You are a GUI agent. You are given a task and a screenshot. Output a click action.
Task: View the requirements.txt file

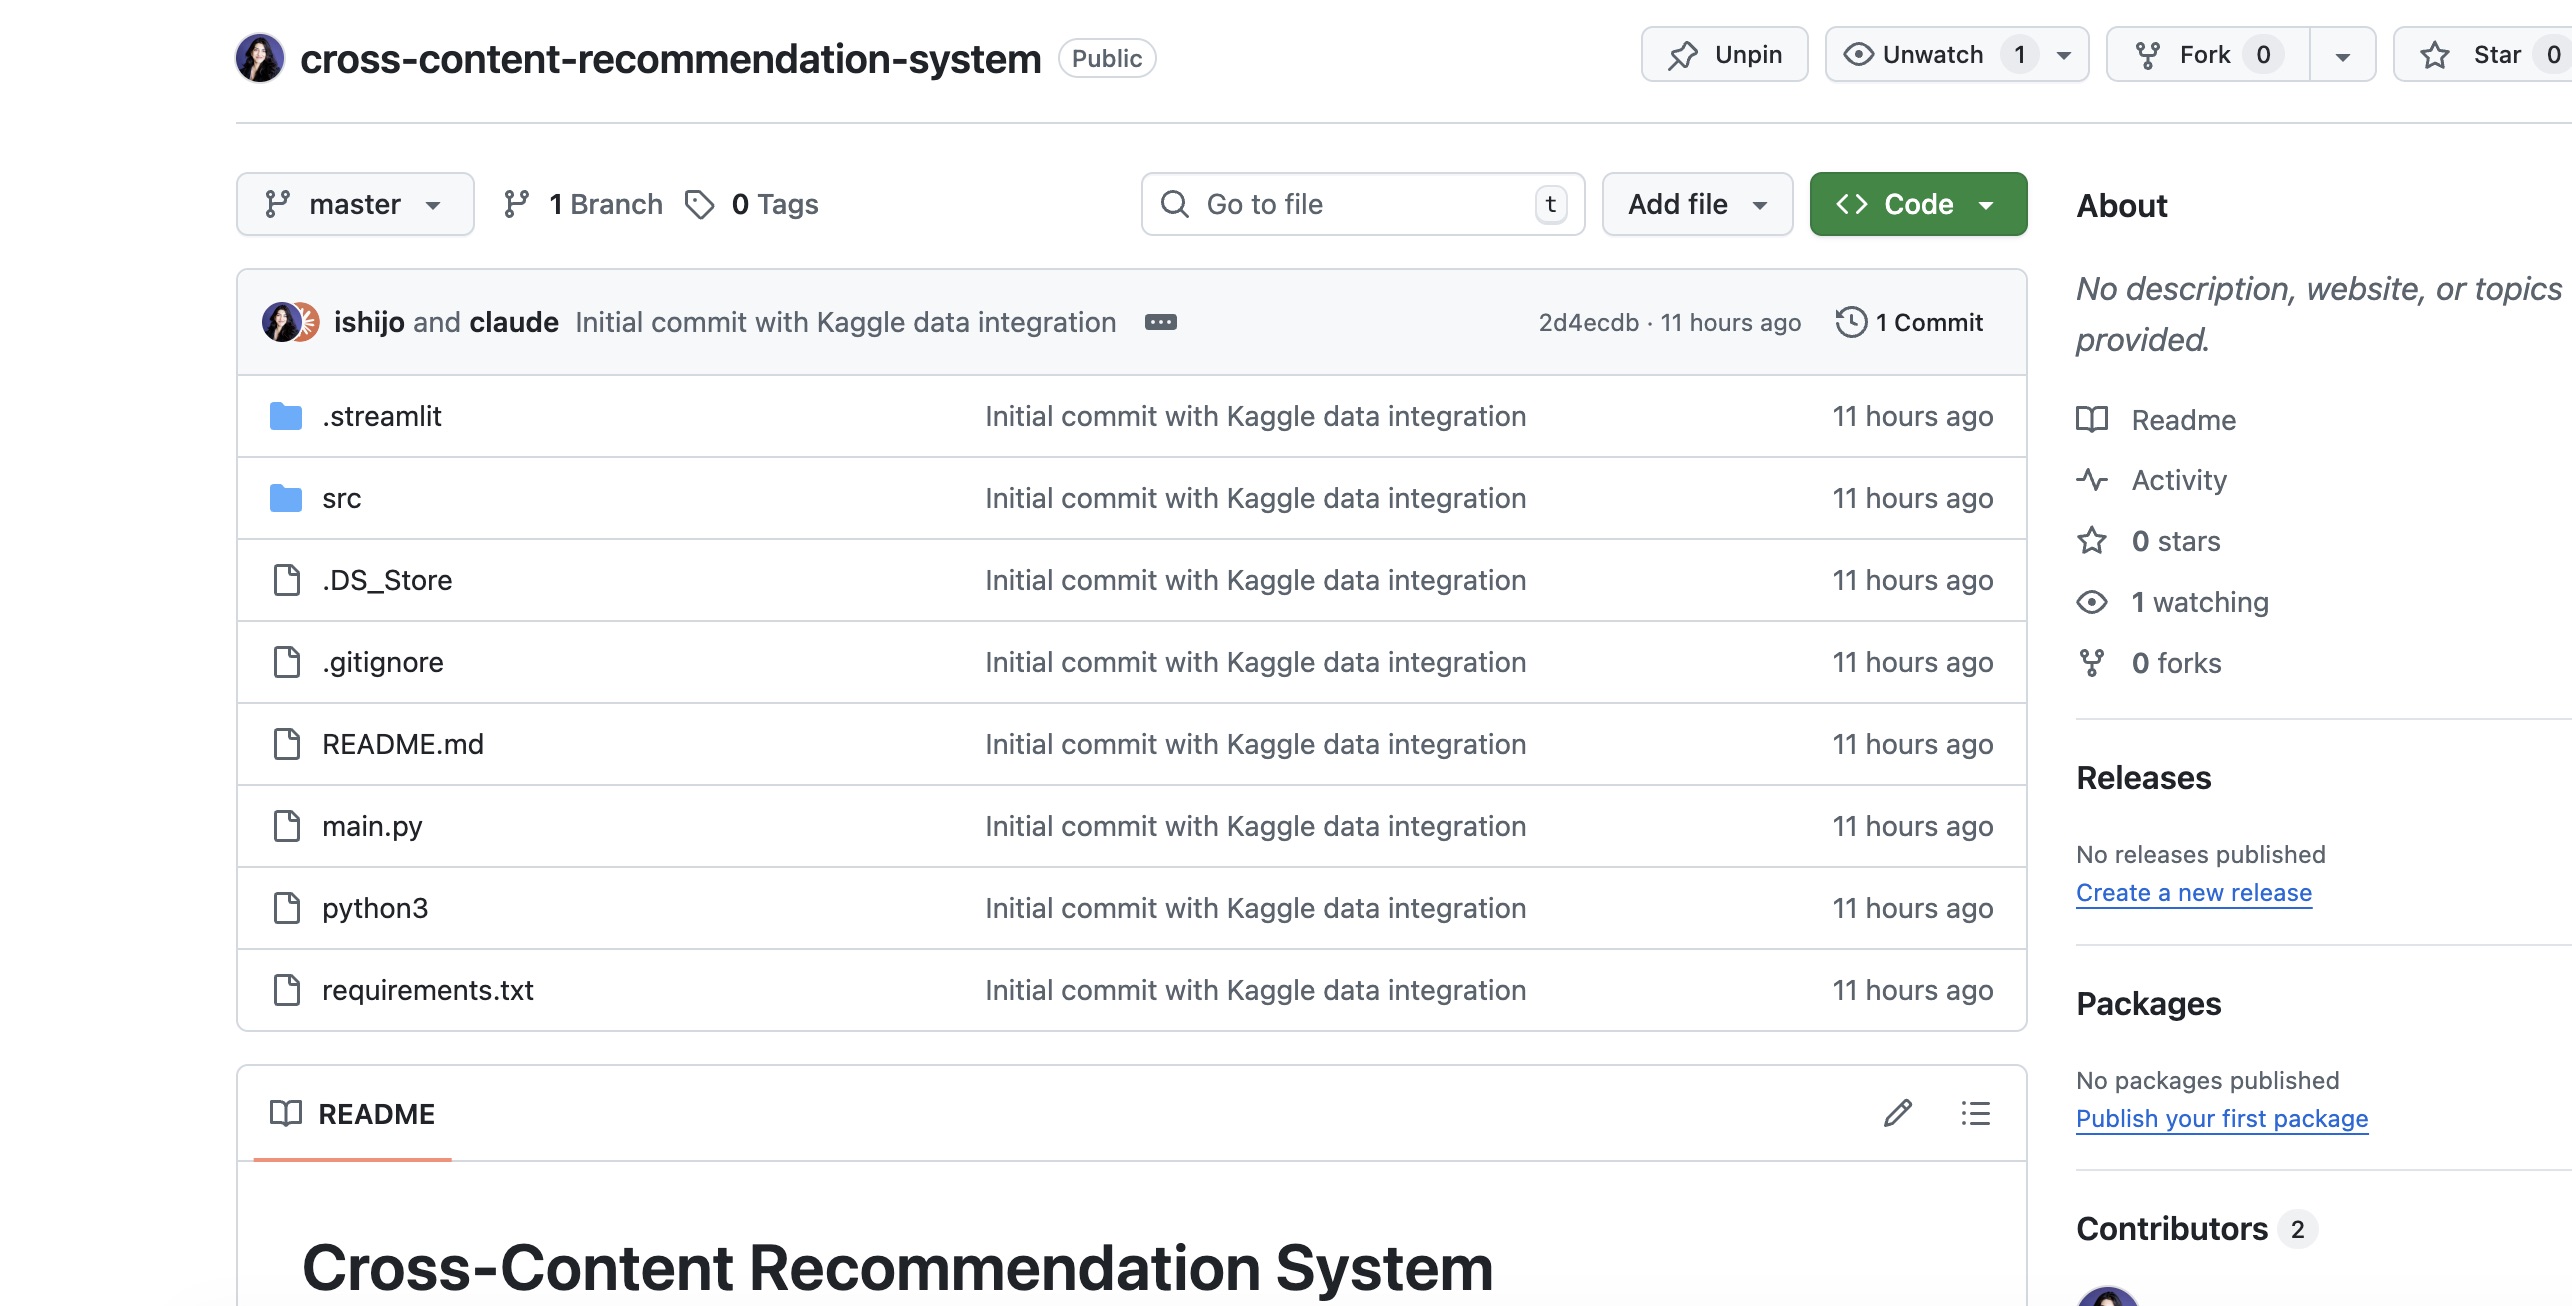click(x=428, y=990)
